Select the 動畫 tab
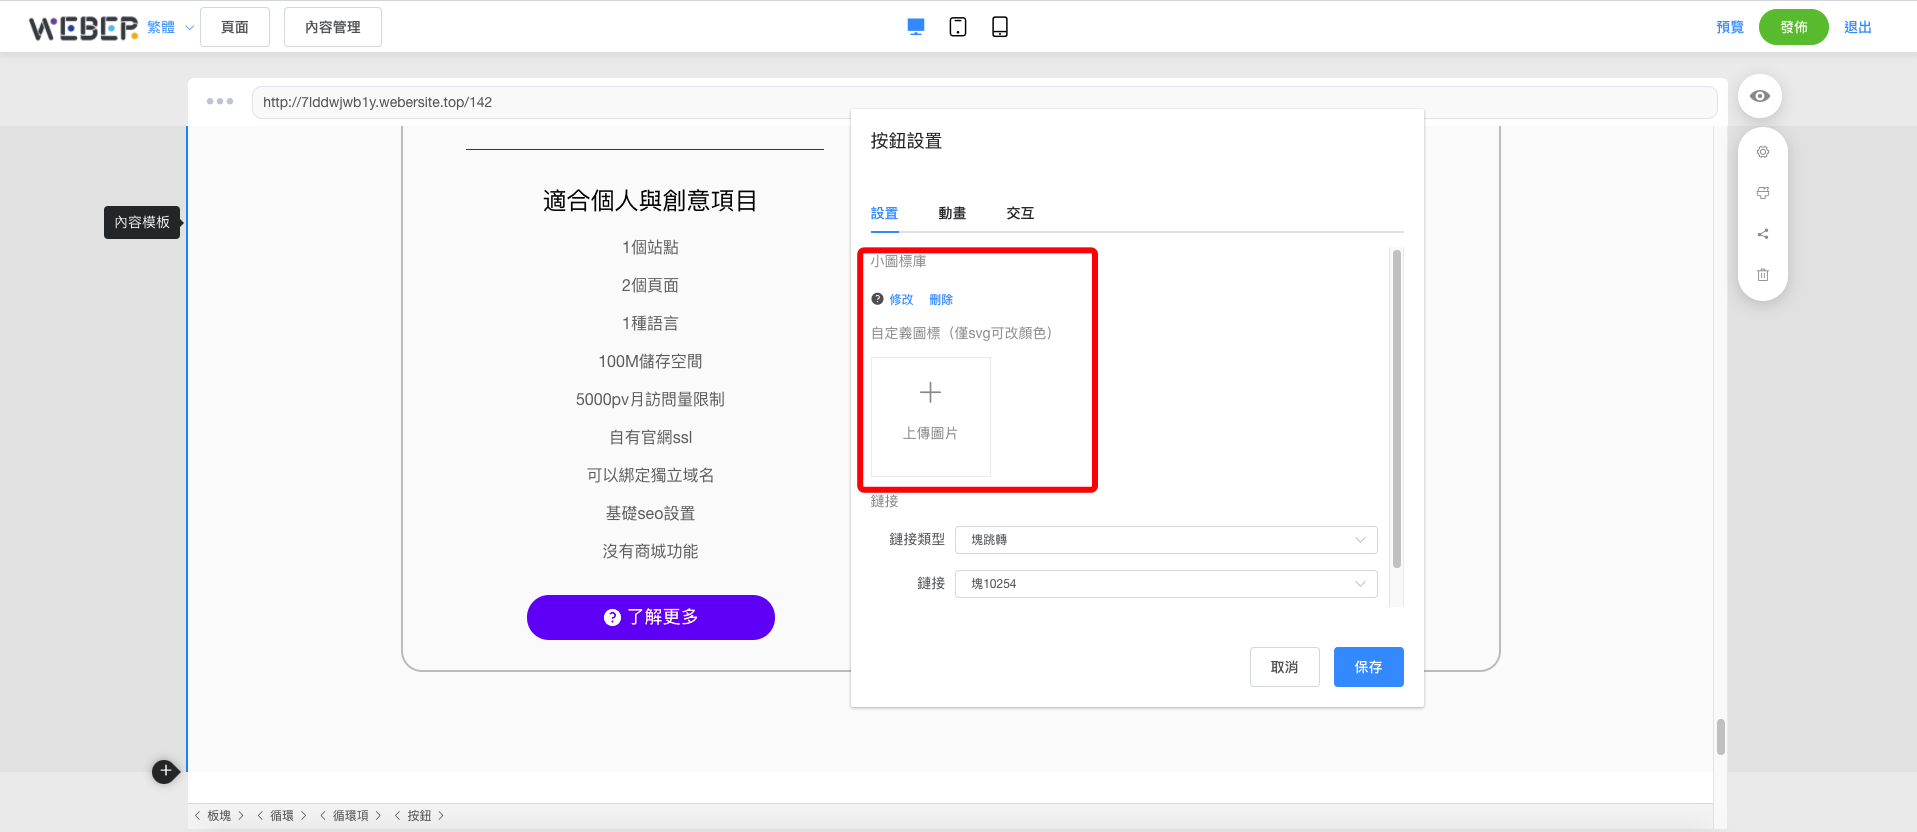 (952, 213)
